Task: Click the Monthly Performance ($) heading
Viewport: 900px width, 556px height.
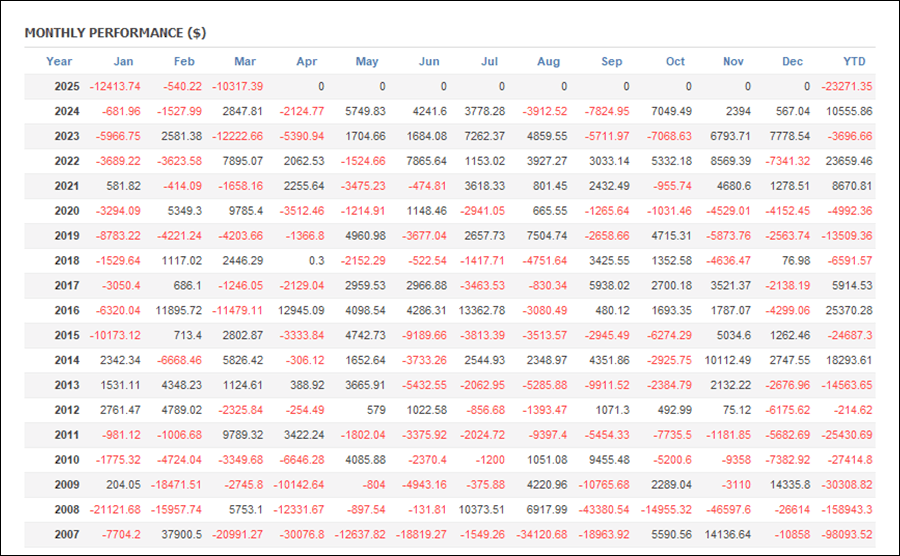Action: pos(115,33)
